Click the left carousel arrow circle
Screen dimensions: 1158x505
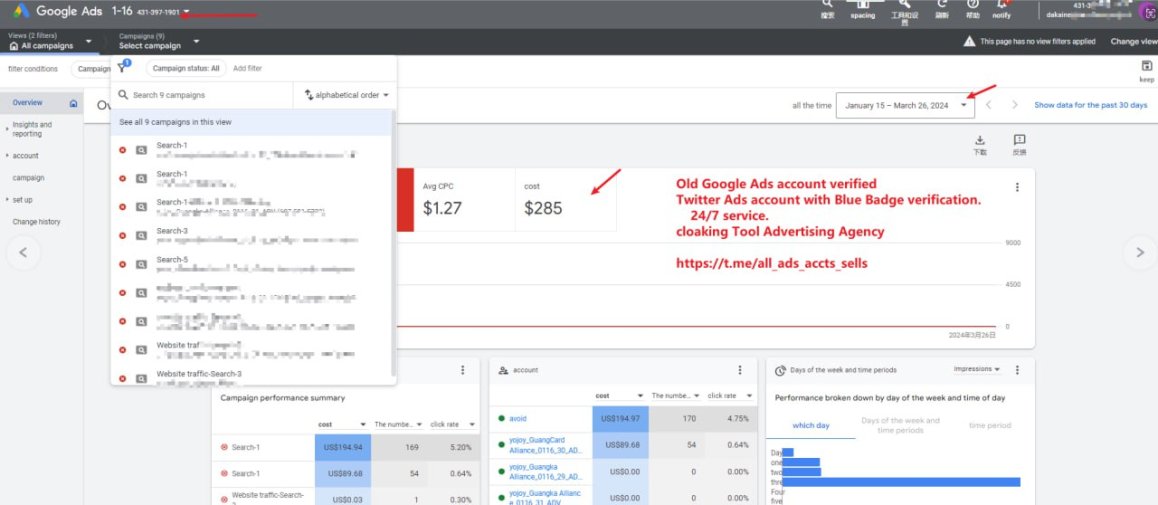tap(23, 252)
